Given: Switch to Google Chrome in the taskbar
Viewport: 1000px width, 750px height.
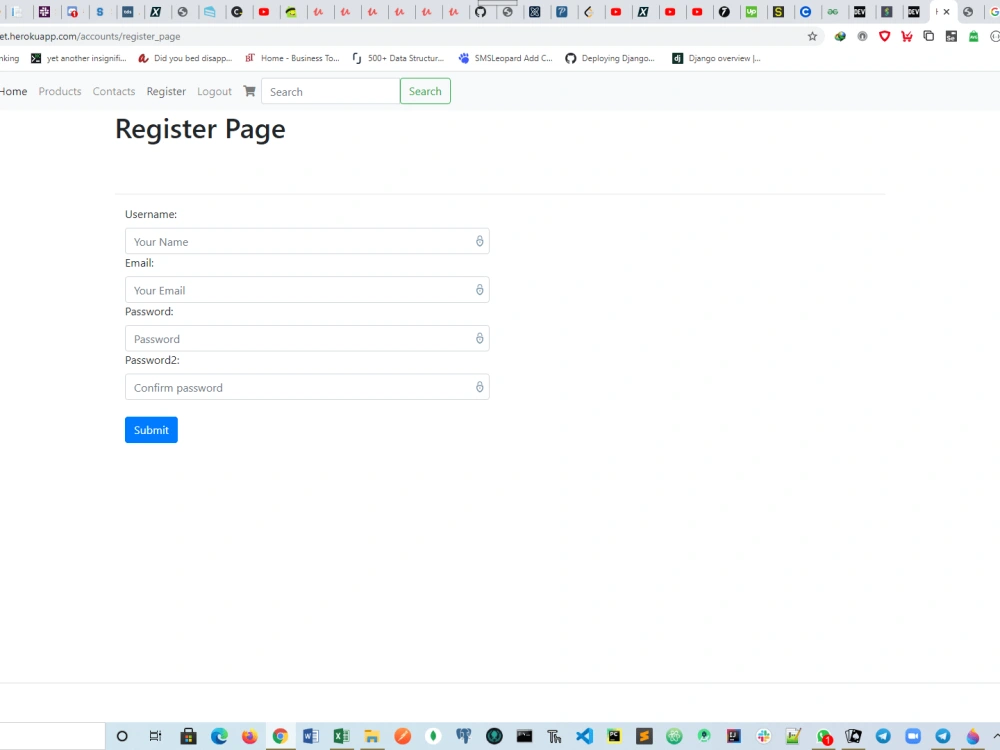Looking at the screenshot, I should (280, 736).
